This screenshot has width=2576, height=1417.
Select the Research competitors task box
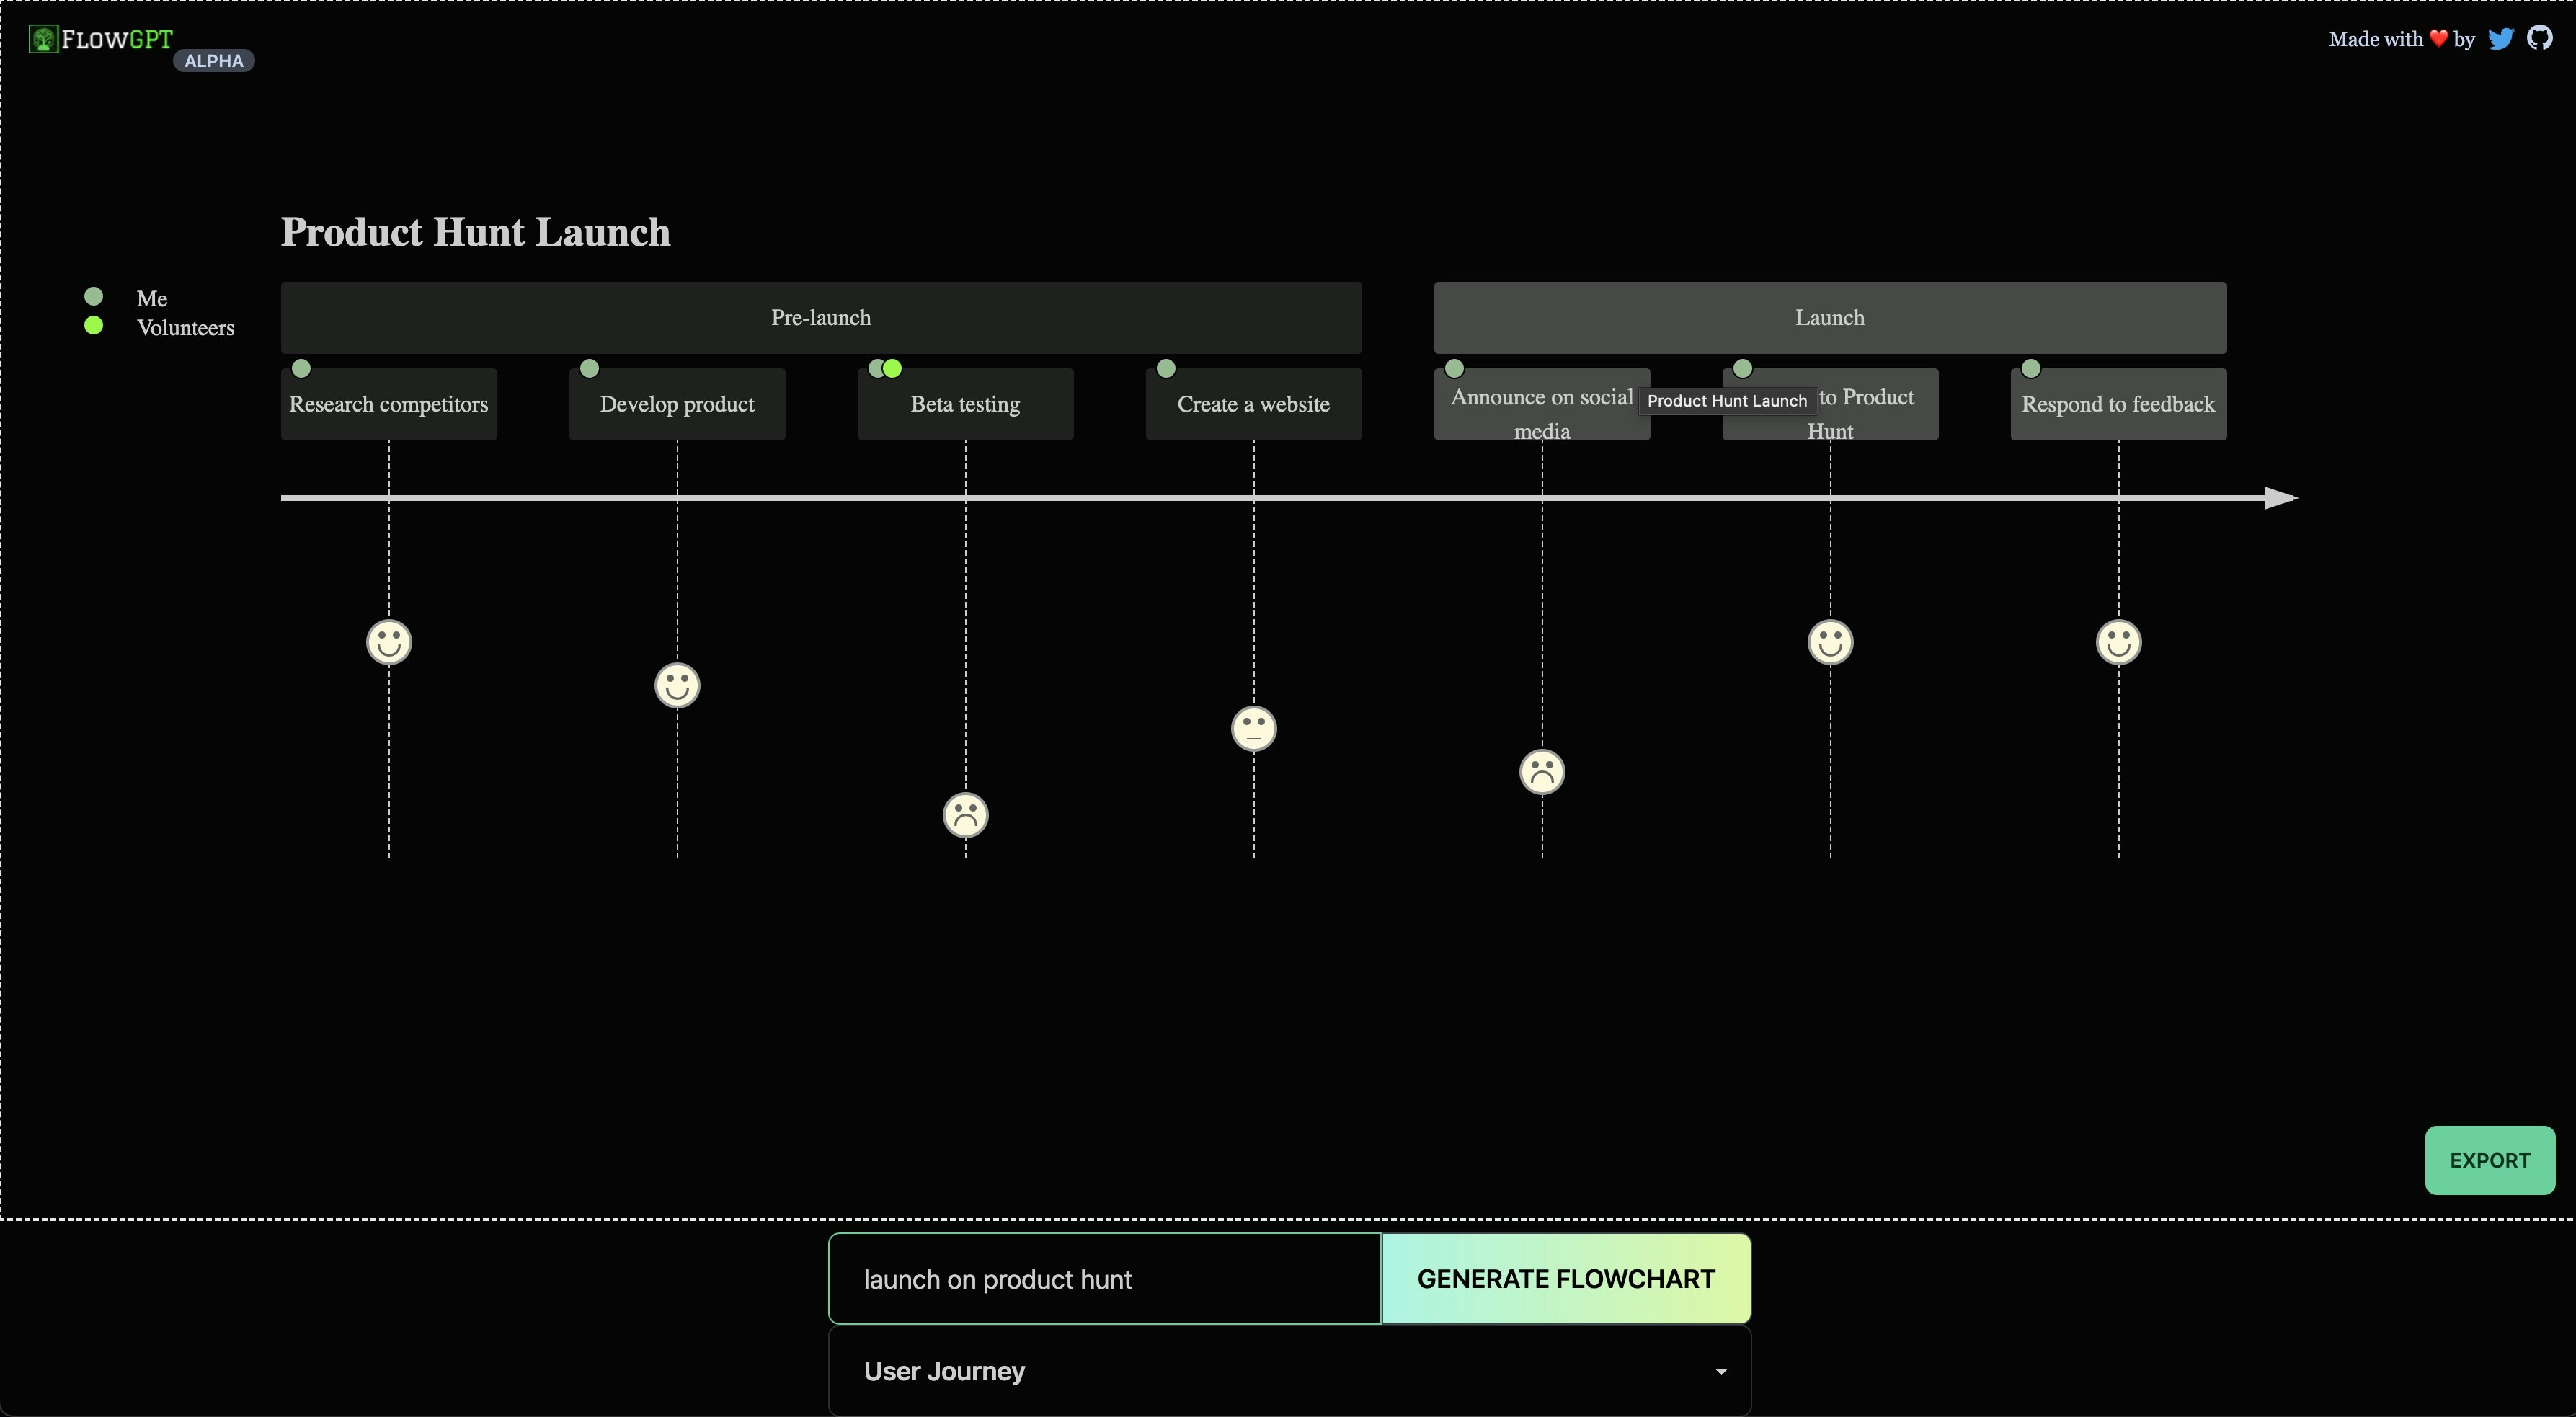pos(389,404)
